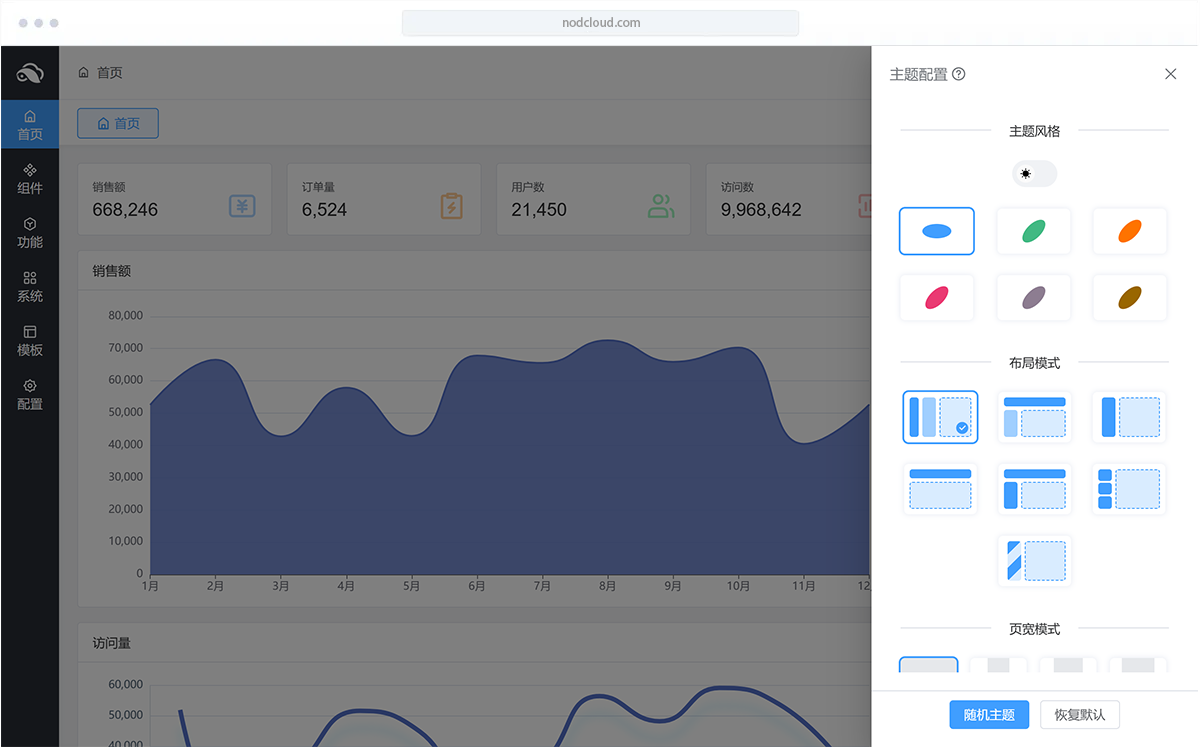Choose the orange theme color

(1129, 231)
